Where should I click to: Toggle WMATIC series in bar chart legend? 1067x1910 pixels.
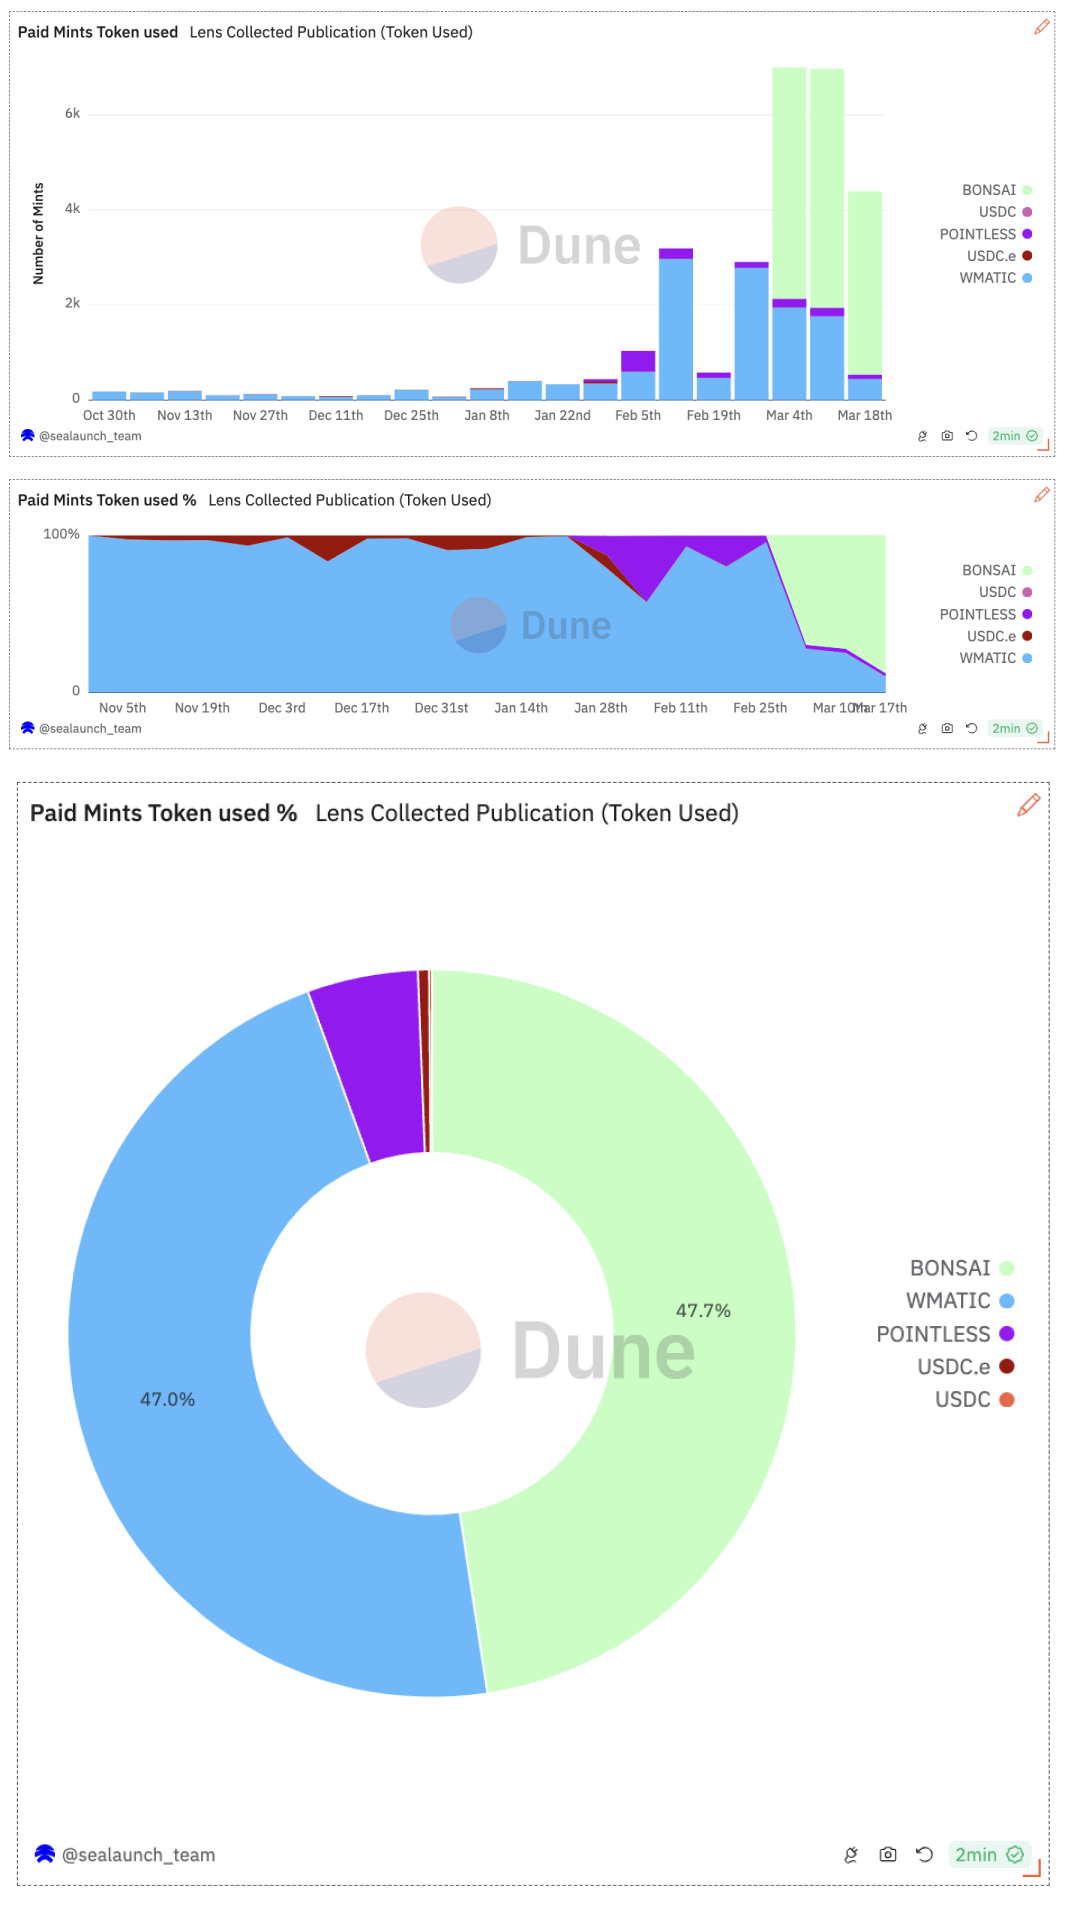point(996,278)
